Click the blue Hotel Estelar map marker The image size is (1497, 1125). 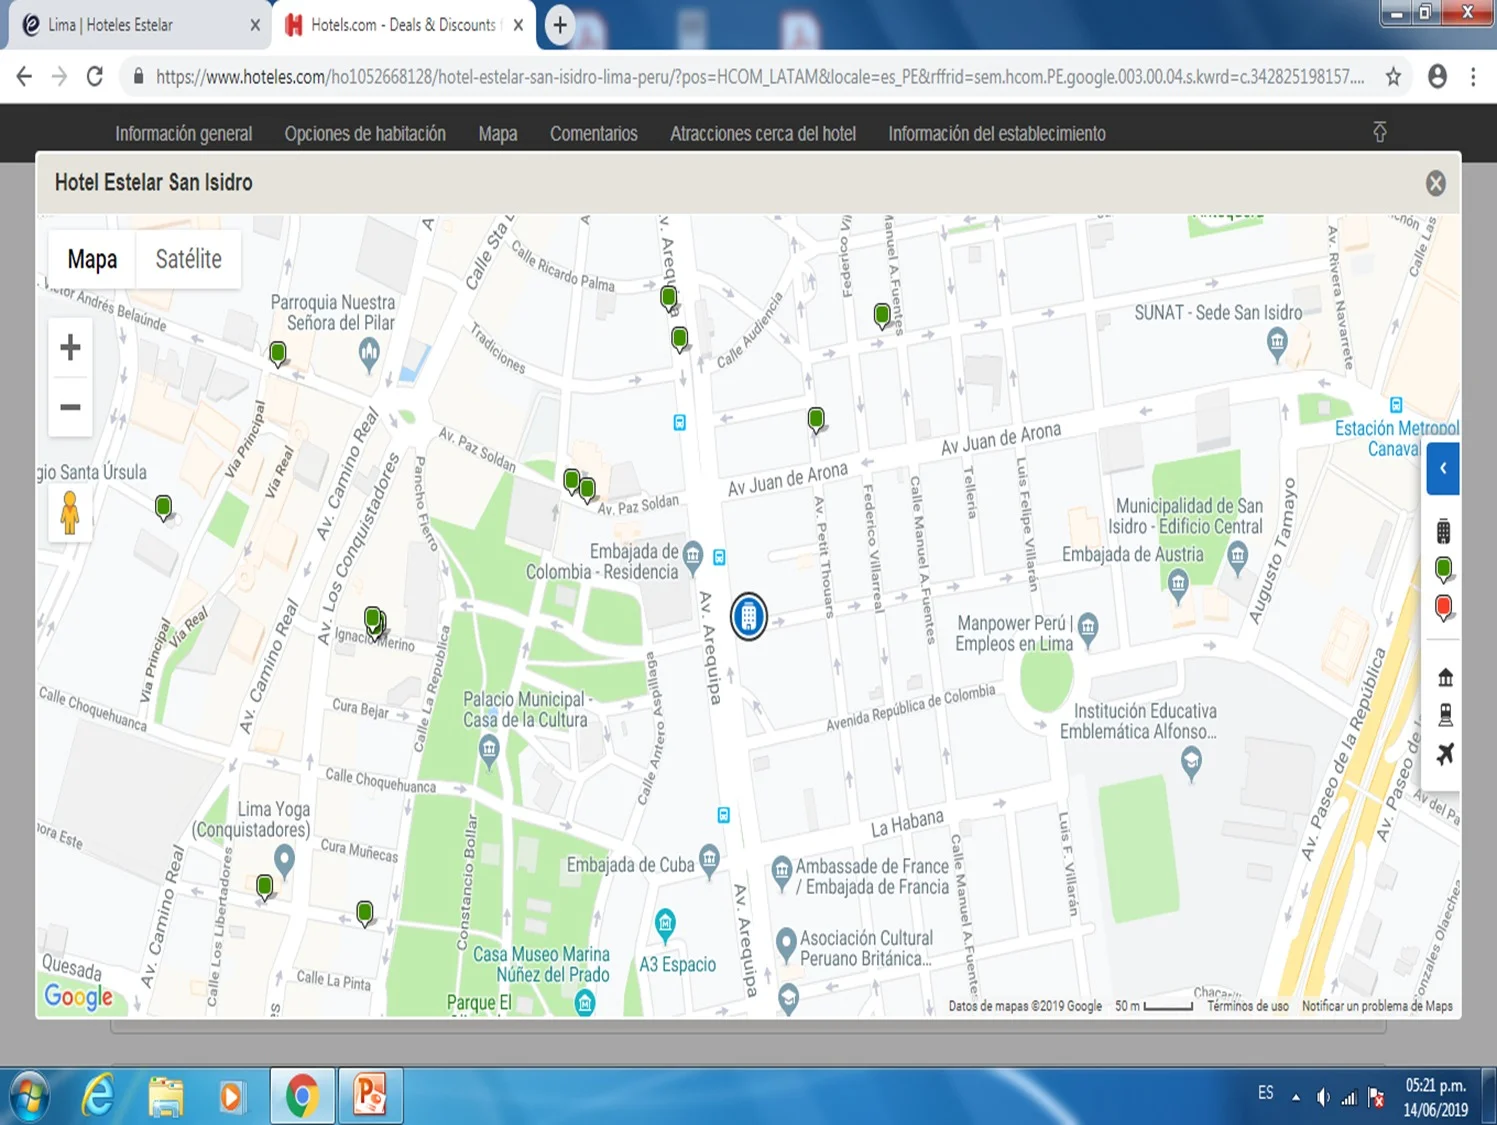[x=748, y=616]
